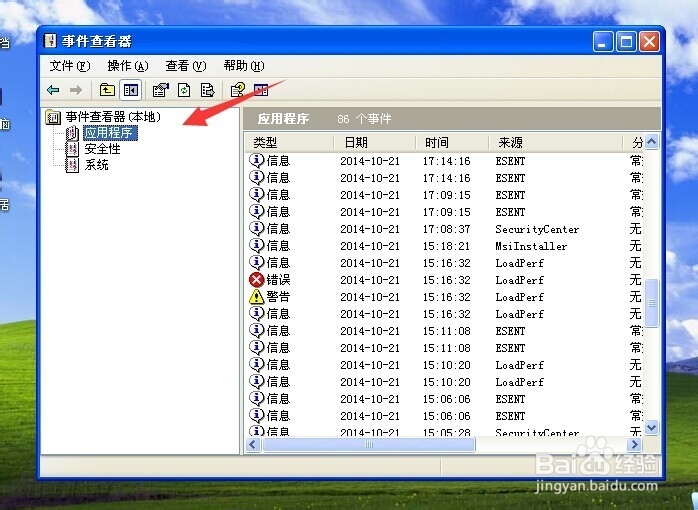Image resolution: width=698 pixels, height=510 pixels.
Task: Click the vertical scrollbar thumb
Action: (x=652, y=303)
